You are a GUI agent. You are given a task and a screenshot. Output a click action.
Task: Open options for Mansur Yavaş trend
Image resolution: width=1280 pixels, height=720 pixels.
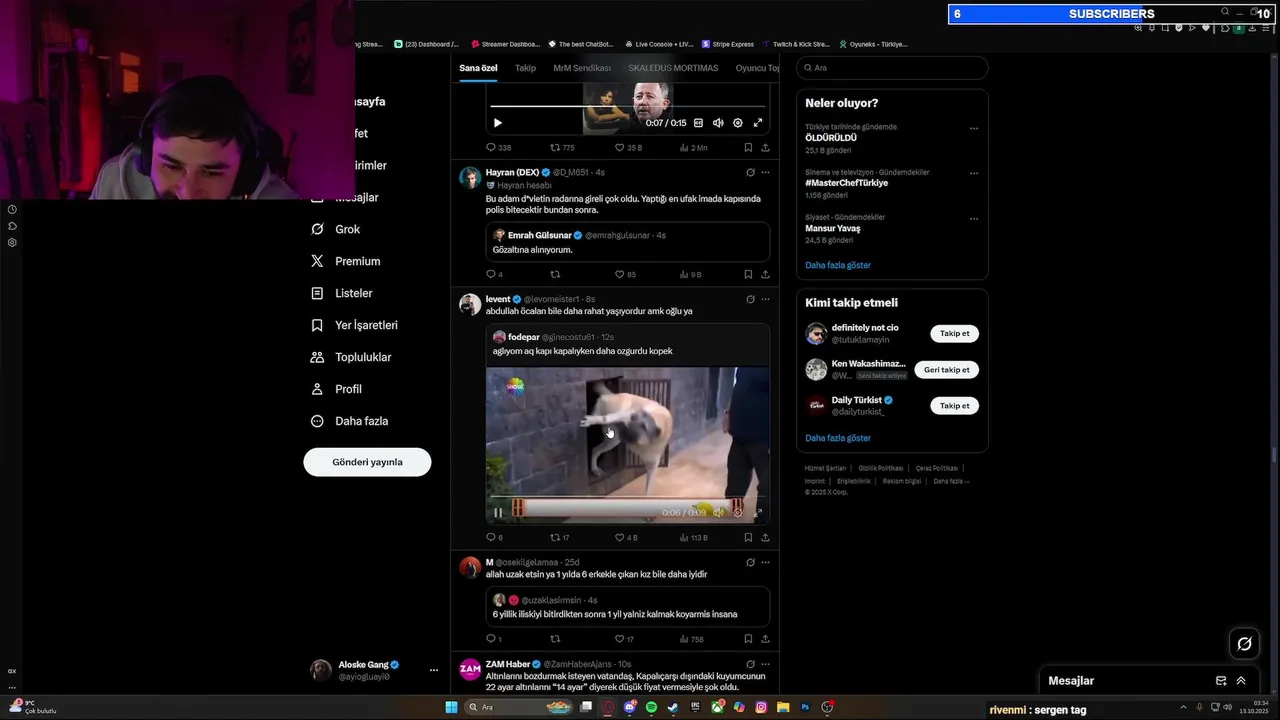pyautogui.click(x=974, y=218)
